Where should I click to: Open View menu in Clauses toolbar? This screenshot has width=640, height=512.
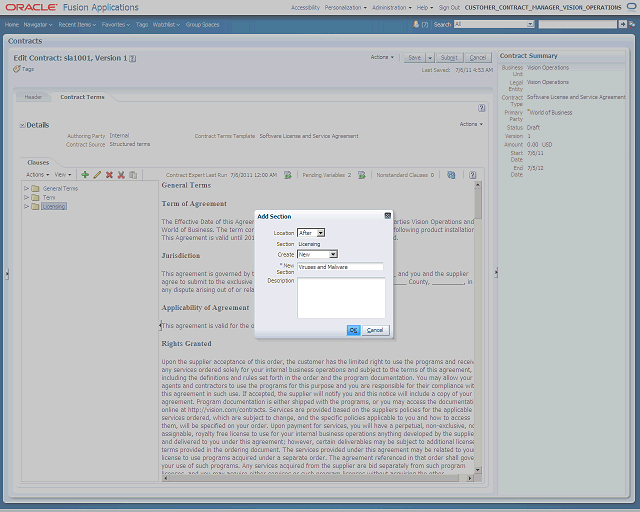click(x=63, y=174)
